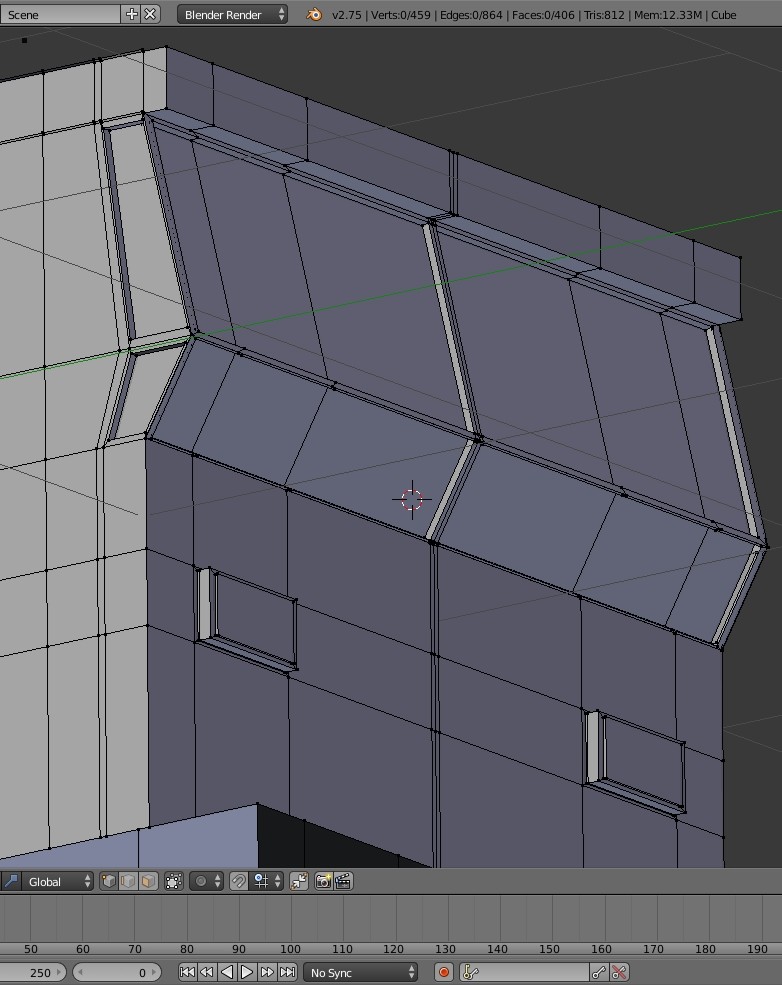Enable face select mode
Screen dimensions: 782x985
click(148, 881)
